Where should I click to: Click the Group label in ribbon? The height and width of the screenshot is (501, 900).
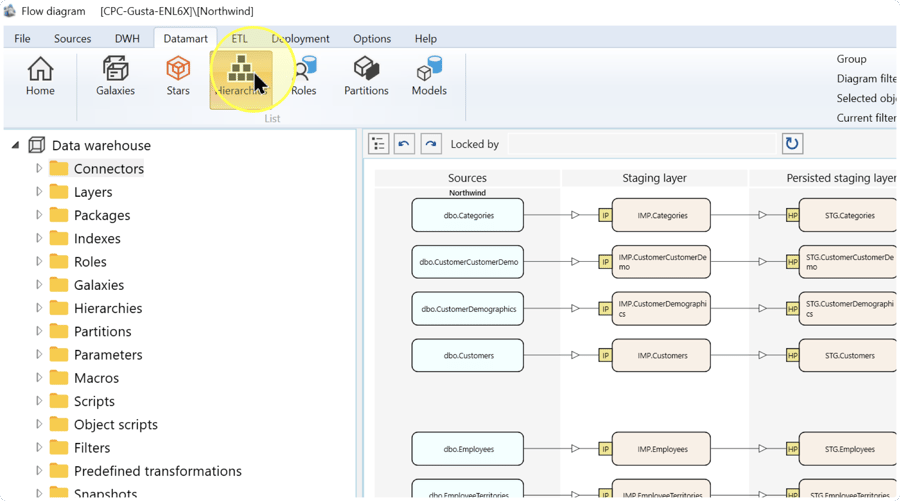click(x=851, y=59)
